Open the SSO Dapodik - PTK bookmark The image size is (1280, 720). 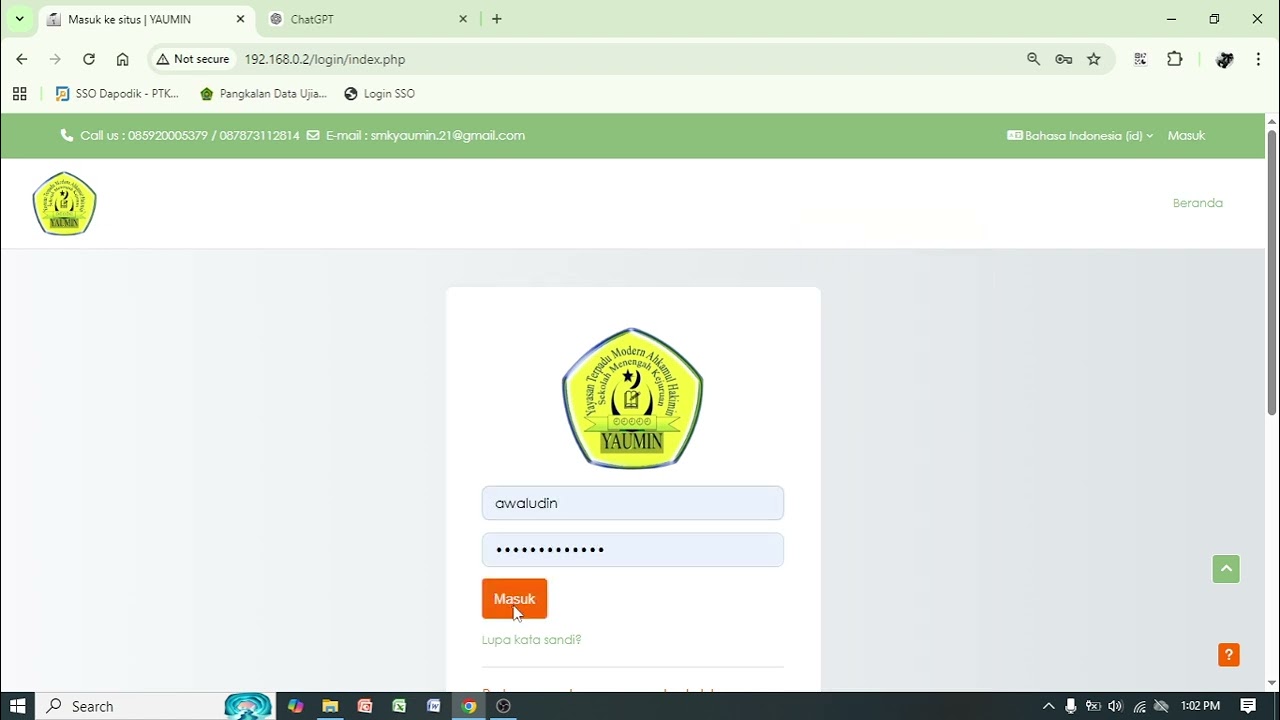pyautogui.click(x=117, y=94)
